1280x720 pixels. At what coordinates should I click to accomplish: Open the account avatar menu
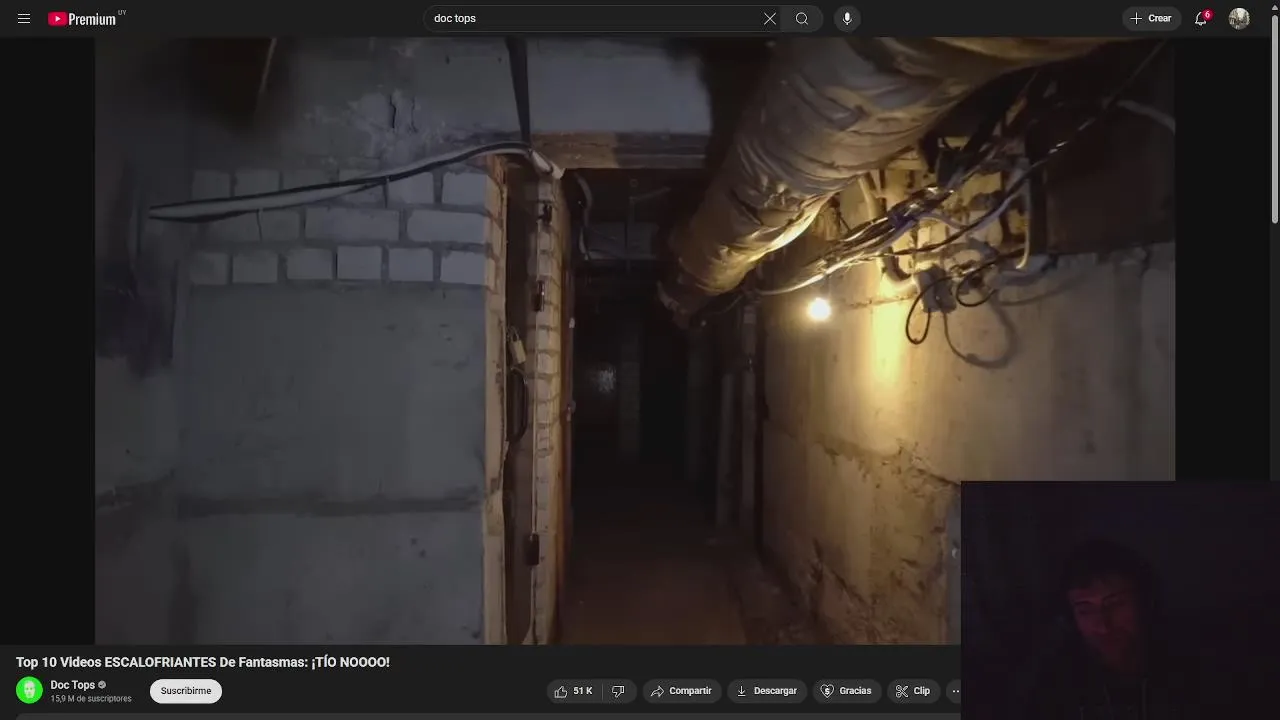click(x=1239, y=19)
